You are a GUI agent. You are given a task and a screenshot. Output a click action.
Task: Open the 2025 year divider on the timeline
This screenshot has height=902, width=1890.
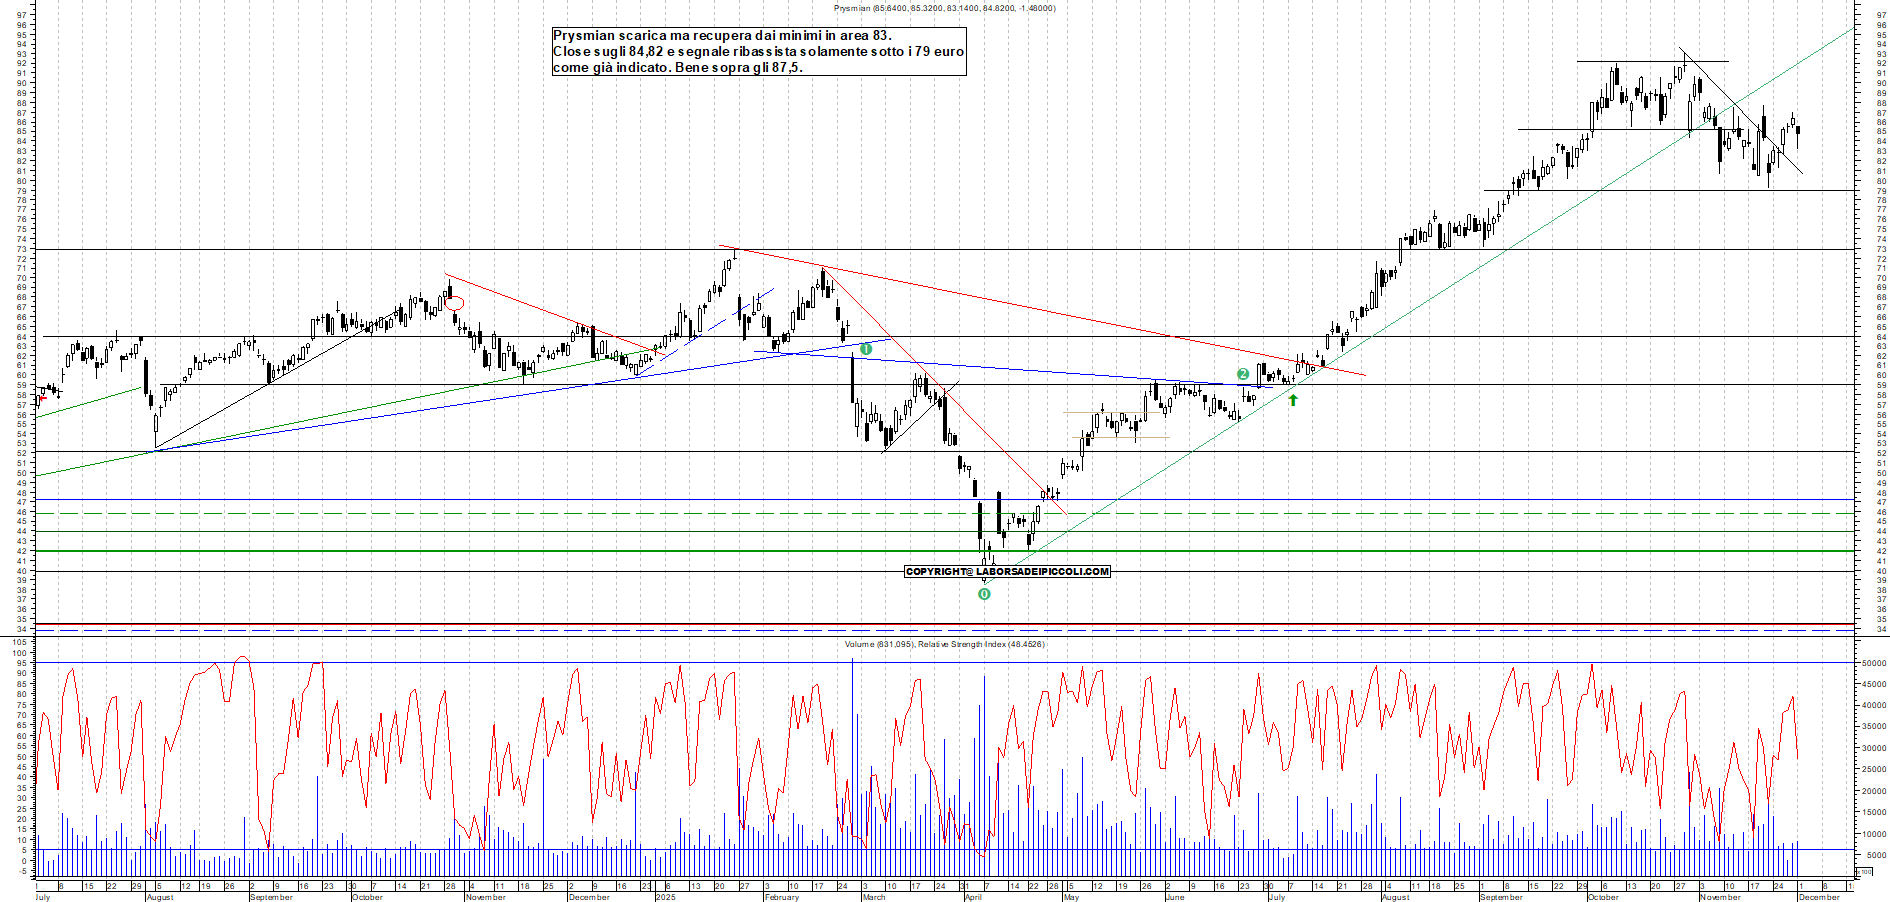(x=664, y=897)
